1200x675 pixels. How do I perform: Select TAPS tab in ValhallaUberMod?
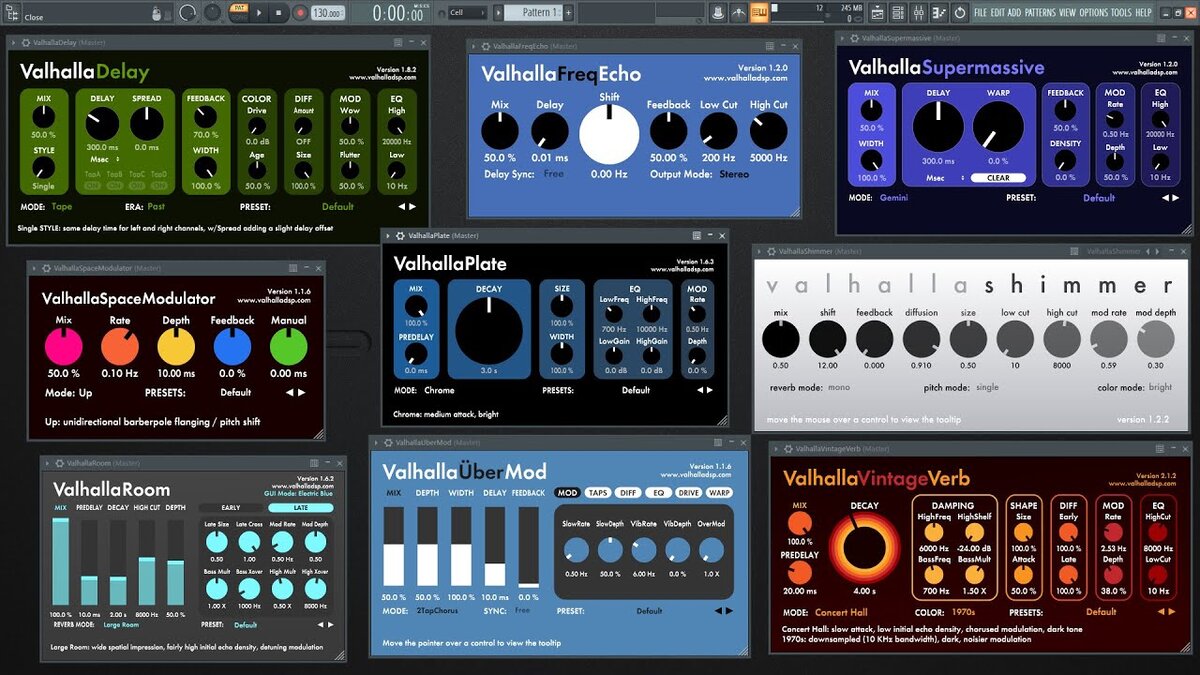point(598,493)
